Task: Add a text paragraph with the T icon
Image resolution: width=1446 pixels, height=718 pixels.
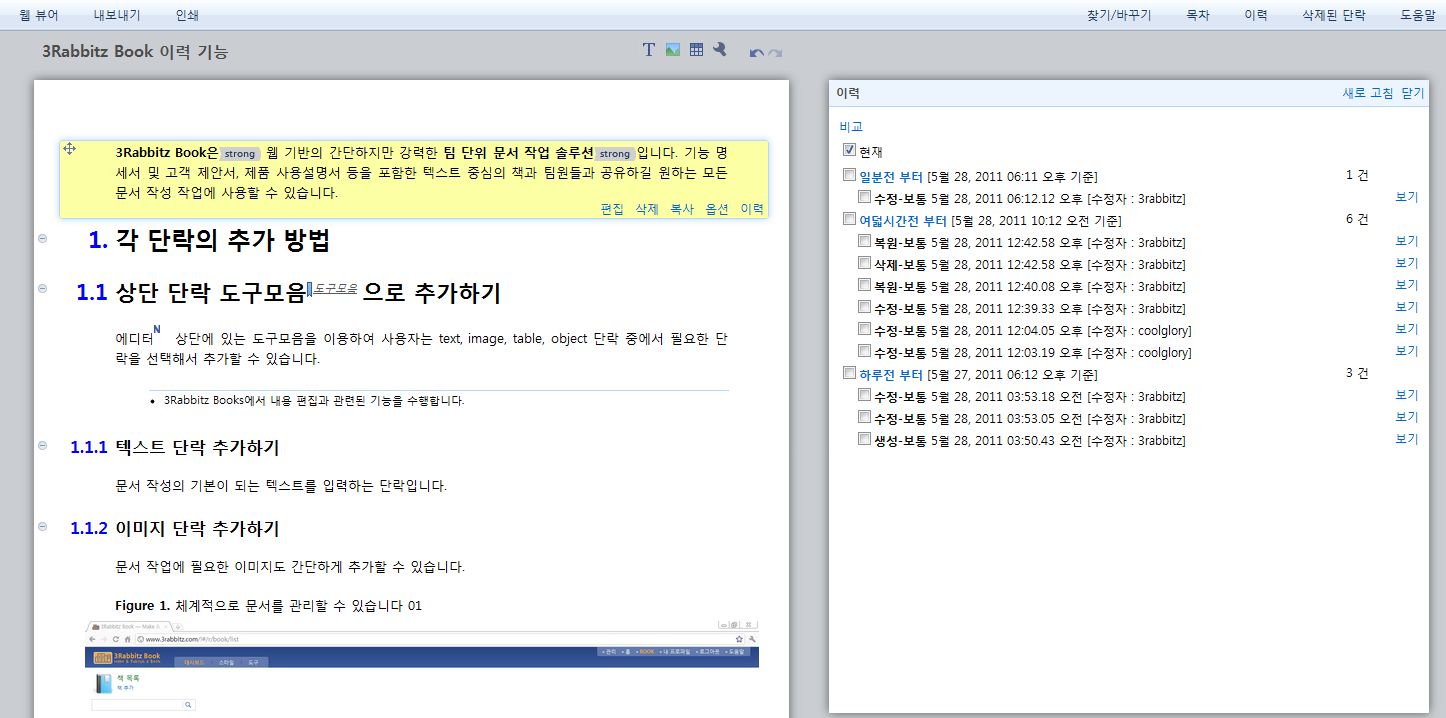Action: point(648,50)
